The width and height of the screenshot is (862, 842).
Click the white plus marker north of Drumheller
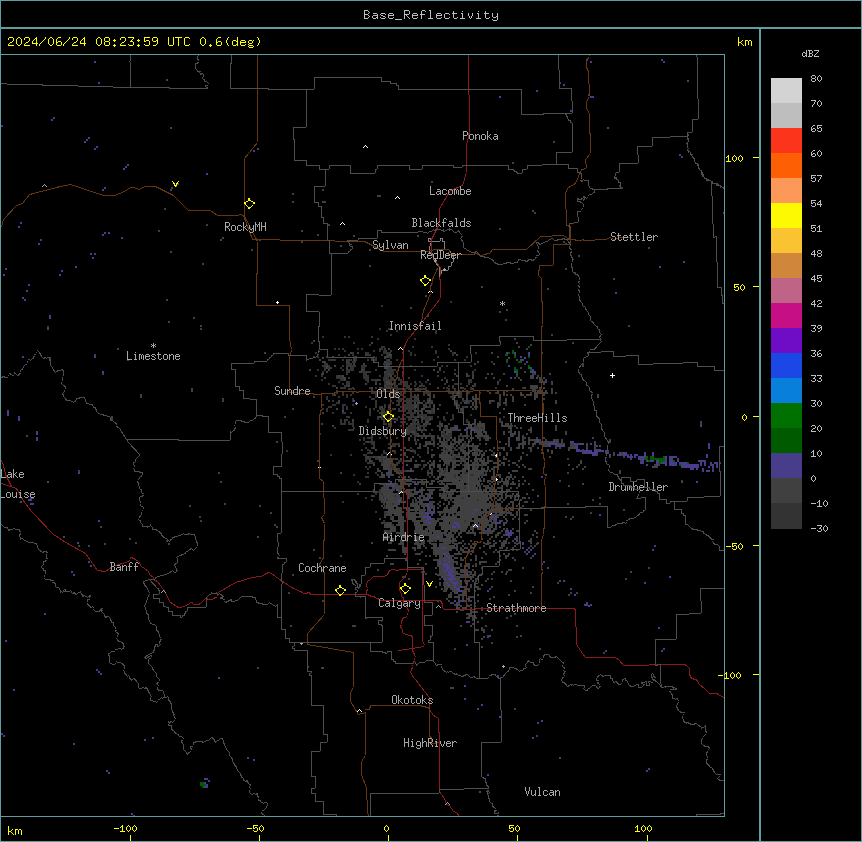click(612, 375)
